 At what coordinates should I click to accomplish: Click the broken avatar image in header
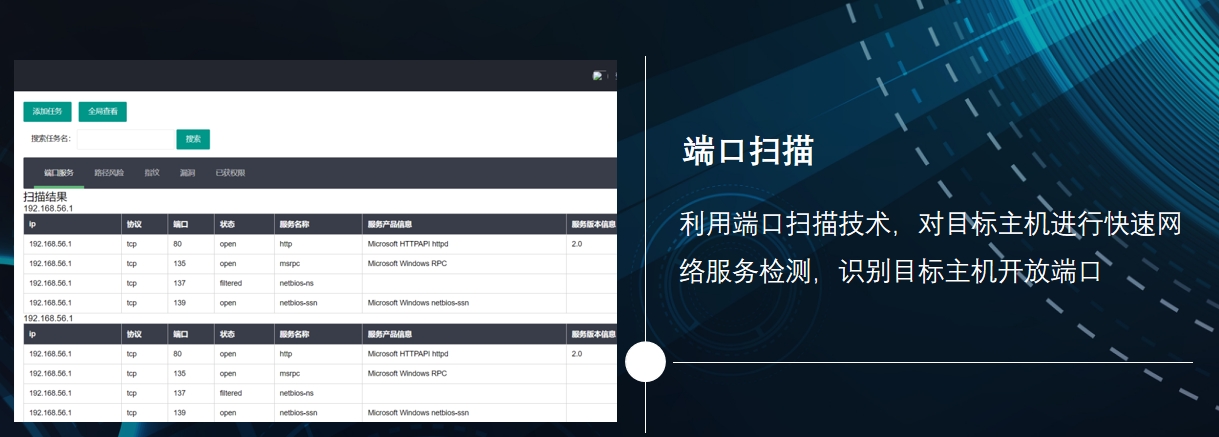coord(599,76)
